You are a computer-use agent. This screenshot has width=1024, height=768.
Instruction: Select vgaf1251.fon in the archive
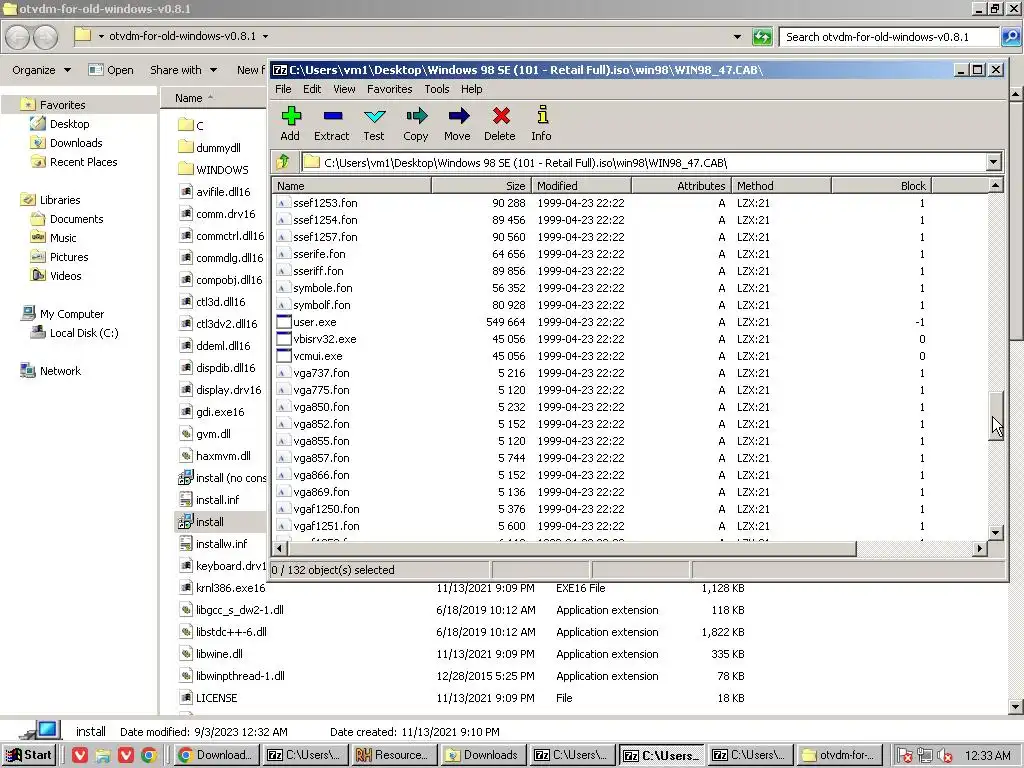[327, 526]
